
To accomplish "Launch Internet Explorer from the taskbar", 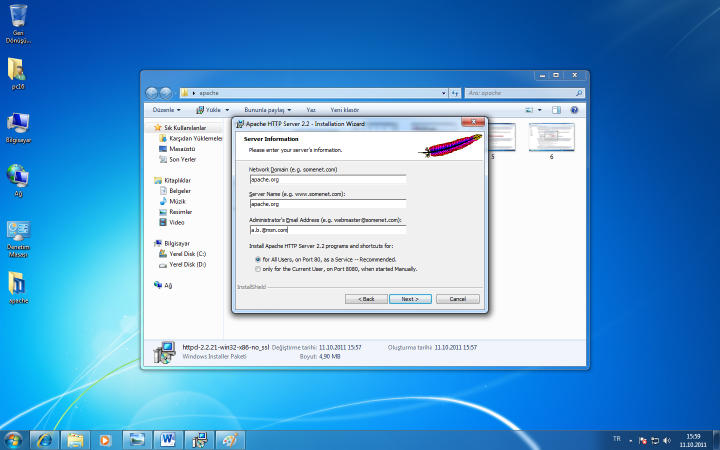I will click(x=44, y=439).
